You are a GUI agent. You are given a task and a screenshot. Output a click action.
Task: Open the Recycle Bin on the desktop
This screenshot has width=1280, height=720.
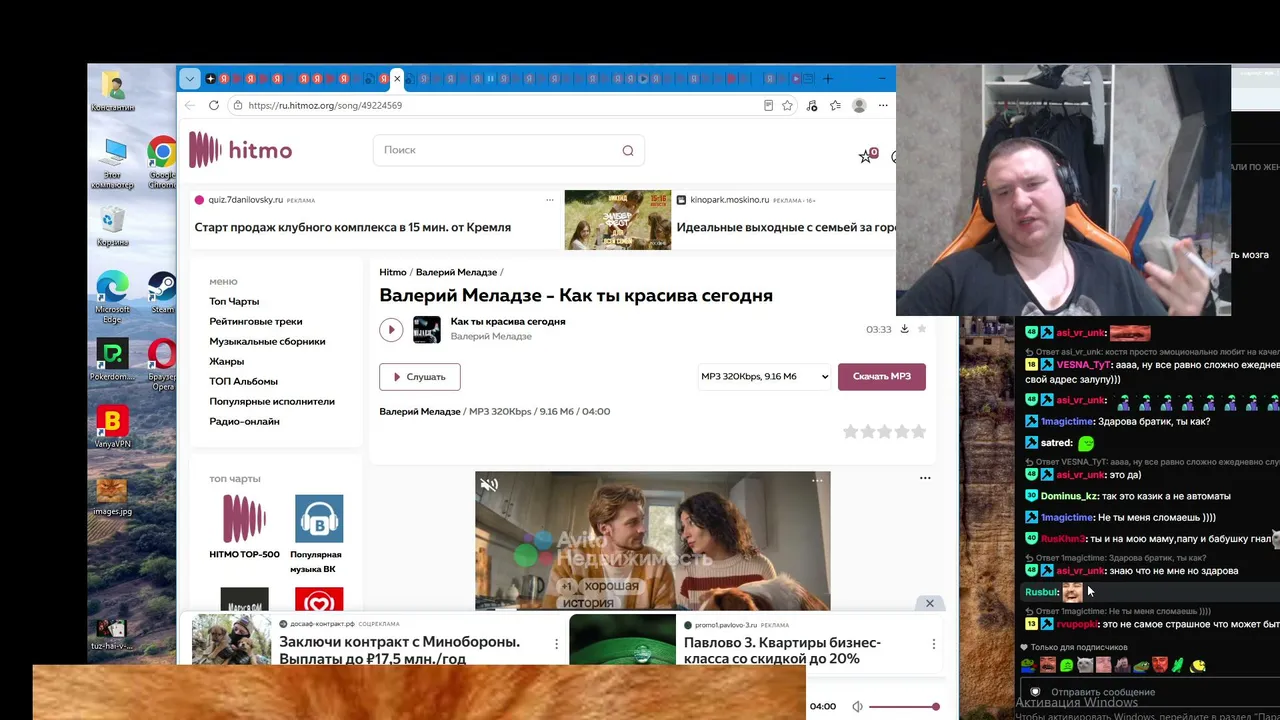(x=113, y=227)
